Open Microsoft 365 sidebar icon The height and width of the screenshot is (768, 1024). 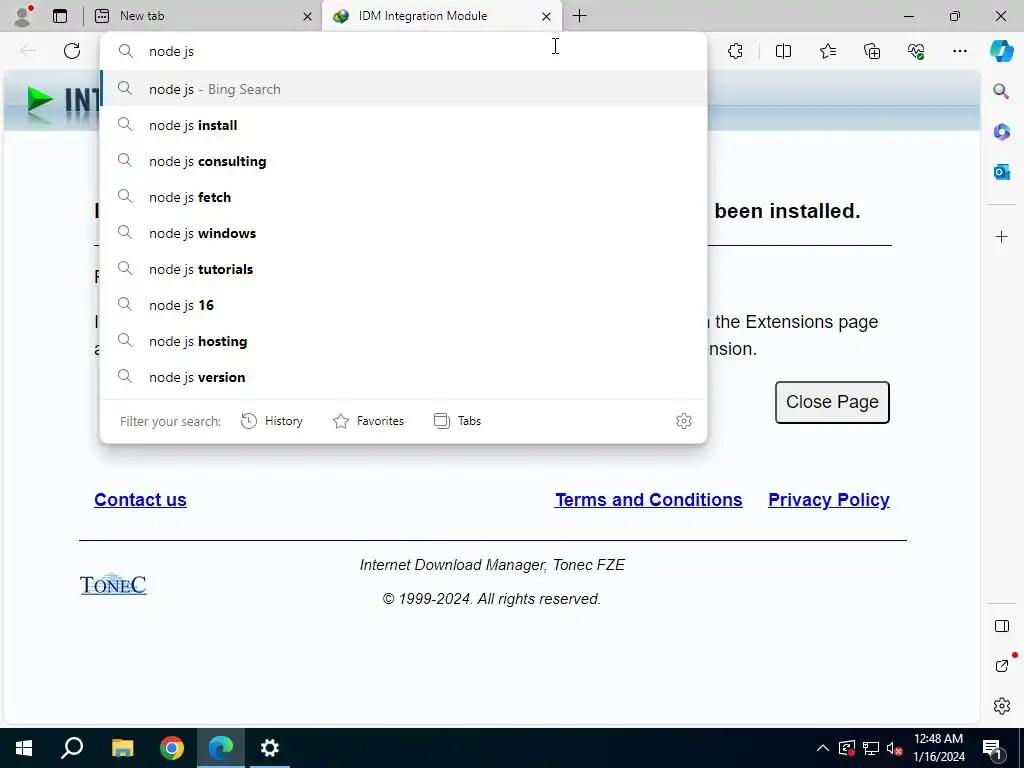1001,132
